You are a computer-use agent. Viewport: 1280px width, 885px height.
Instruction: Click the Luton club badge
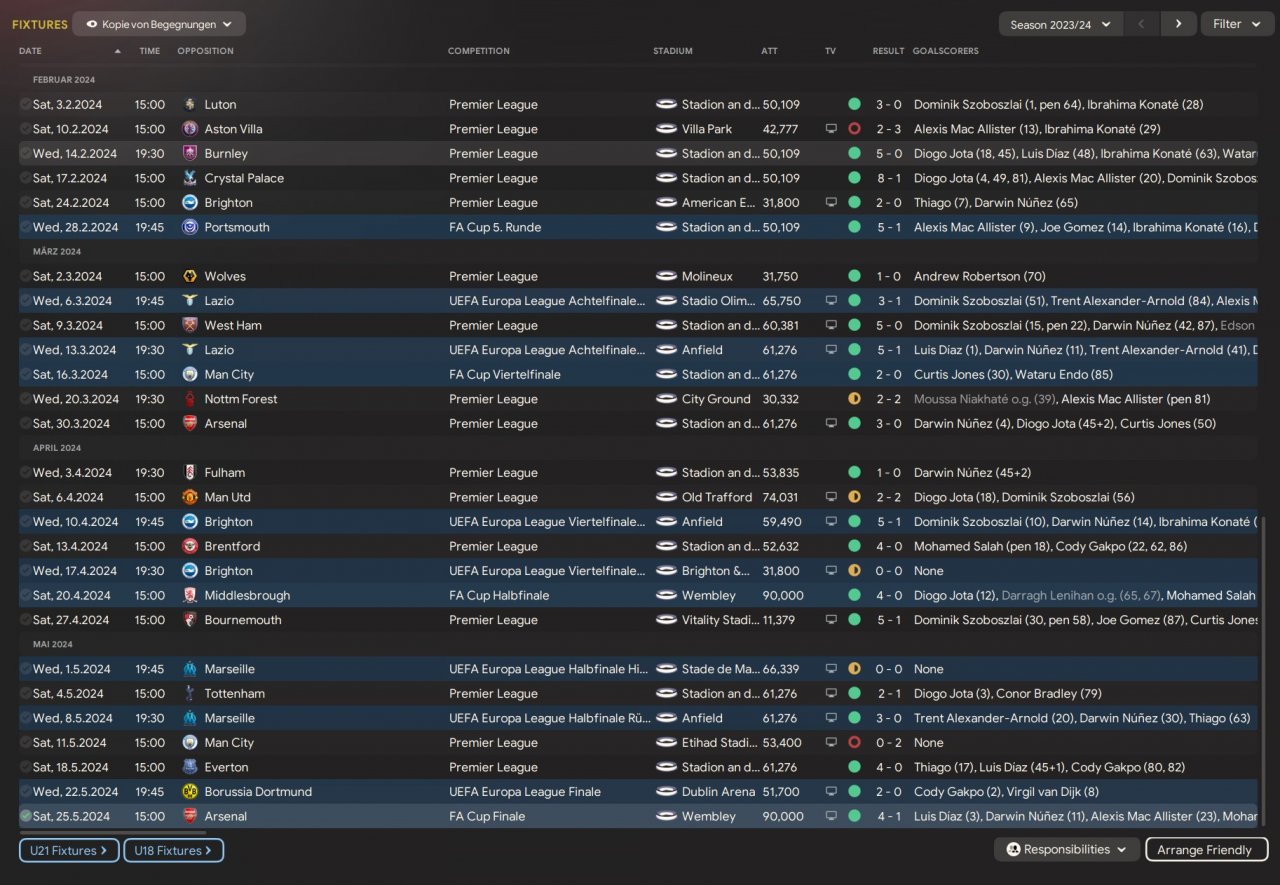tap(190, 104)
